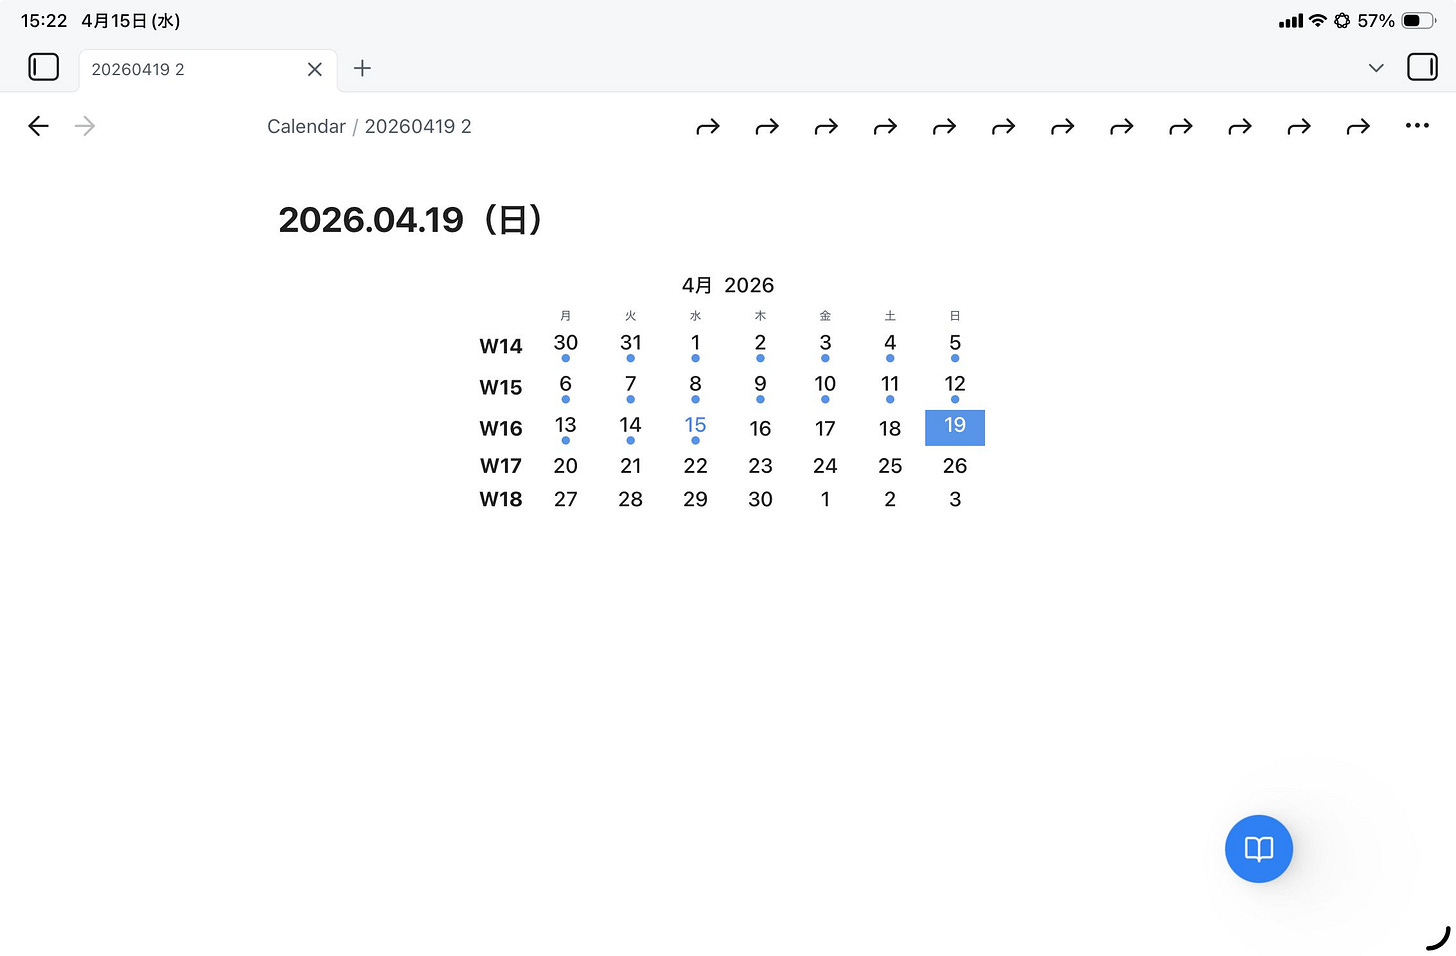This screenshot has height=956, width=1456.
Task: Select day 31 in the calendar
Action: (x=630, y=346)
